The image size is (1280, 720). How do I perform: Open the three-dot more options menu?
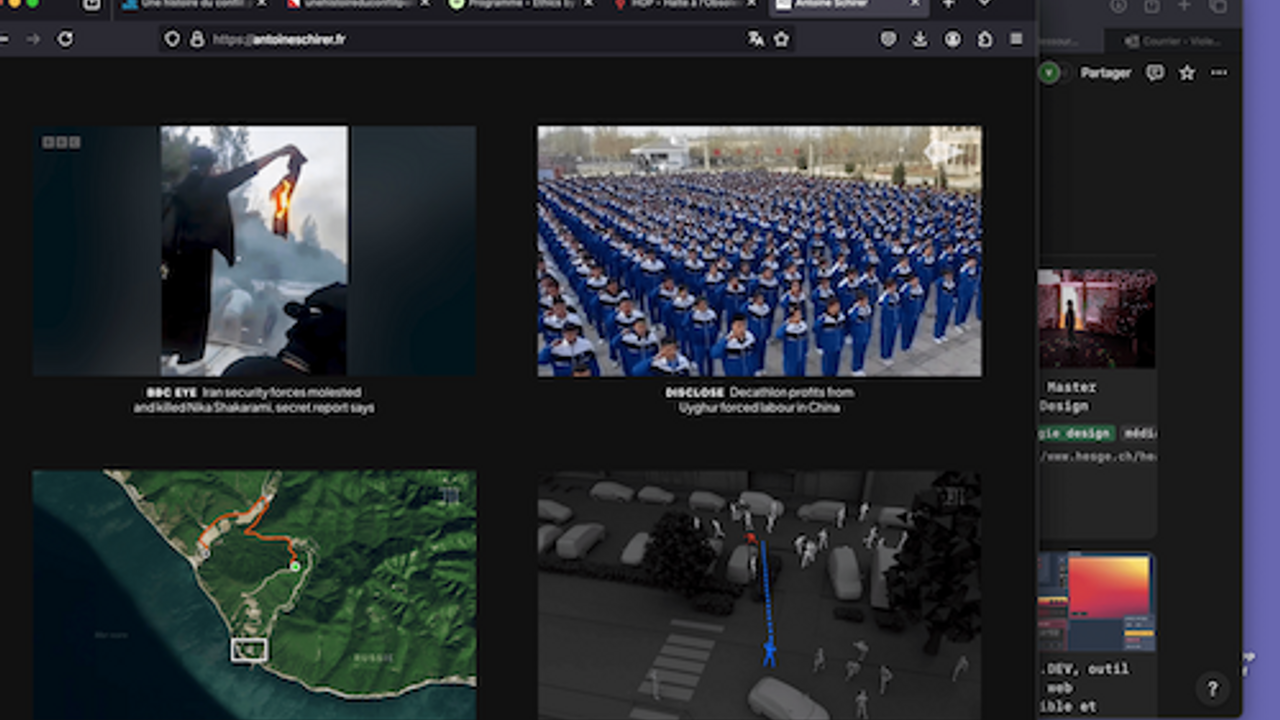click(x=1219, y=73)
